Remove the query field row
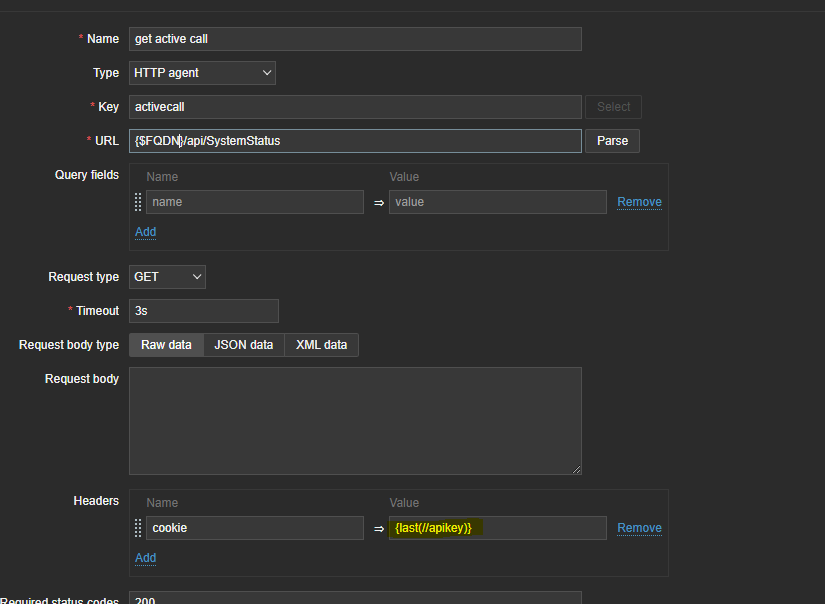The height and width of the screenshot is (604, 825). point(639,202)
